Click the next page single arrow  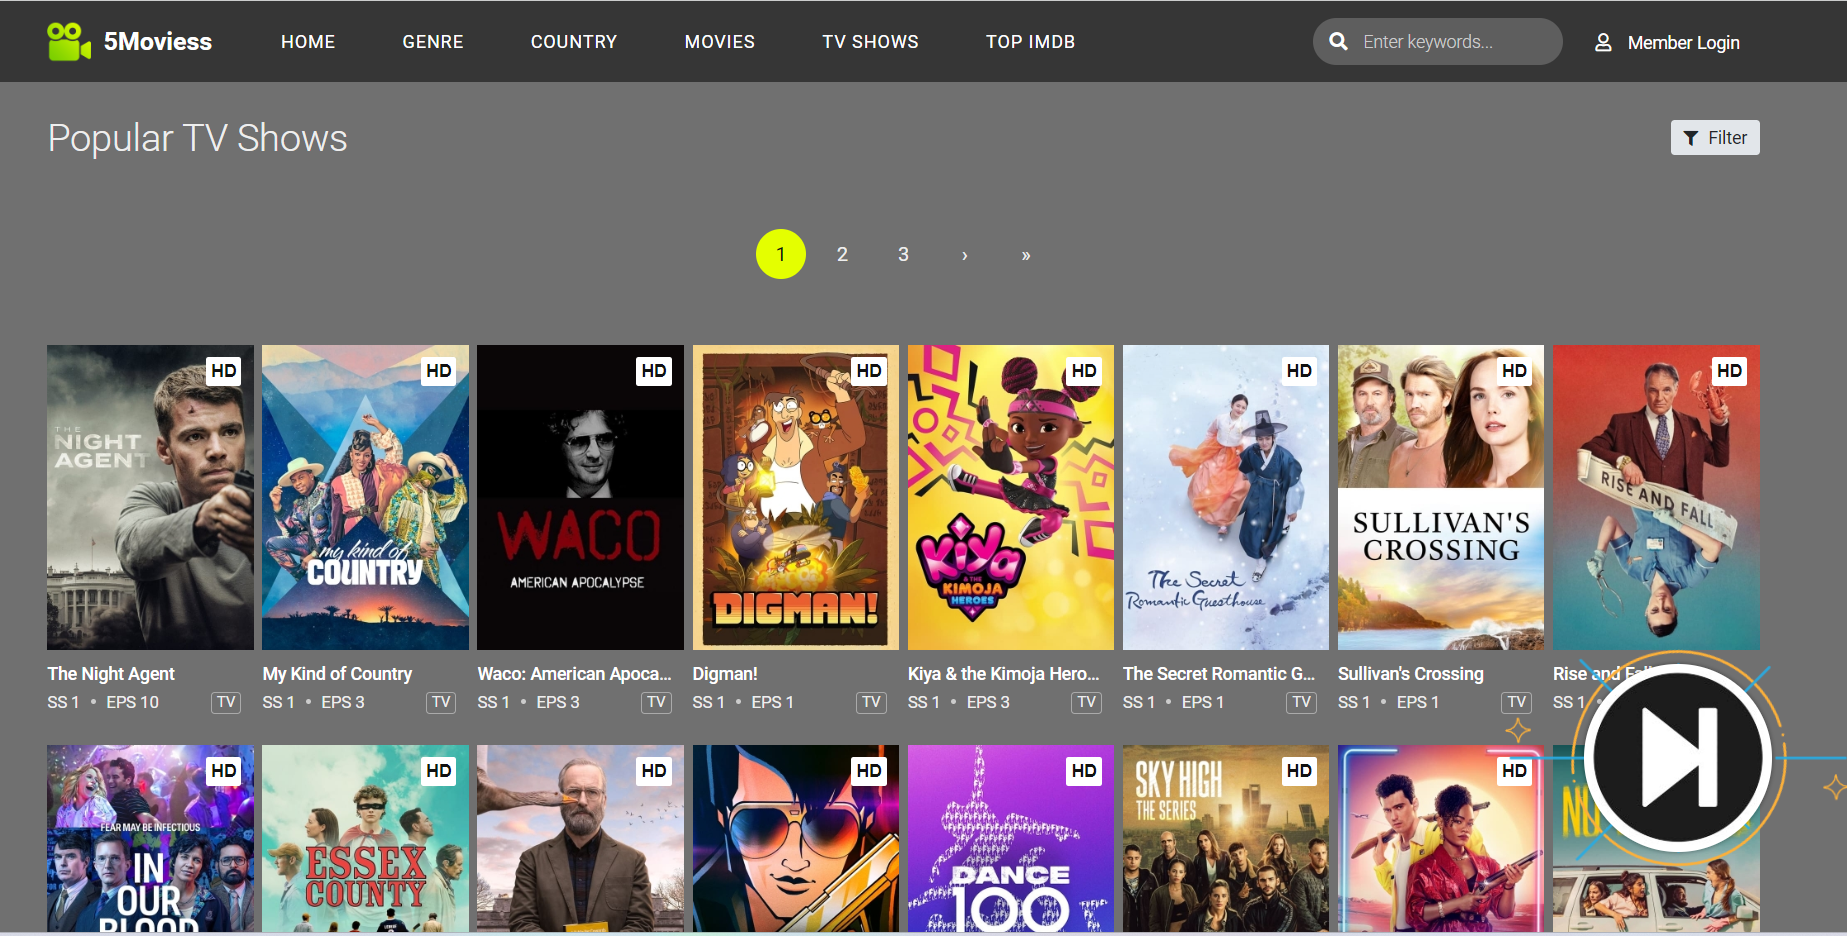[964, 255]
